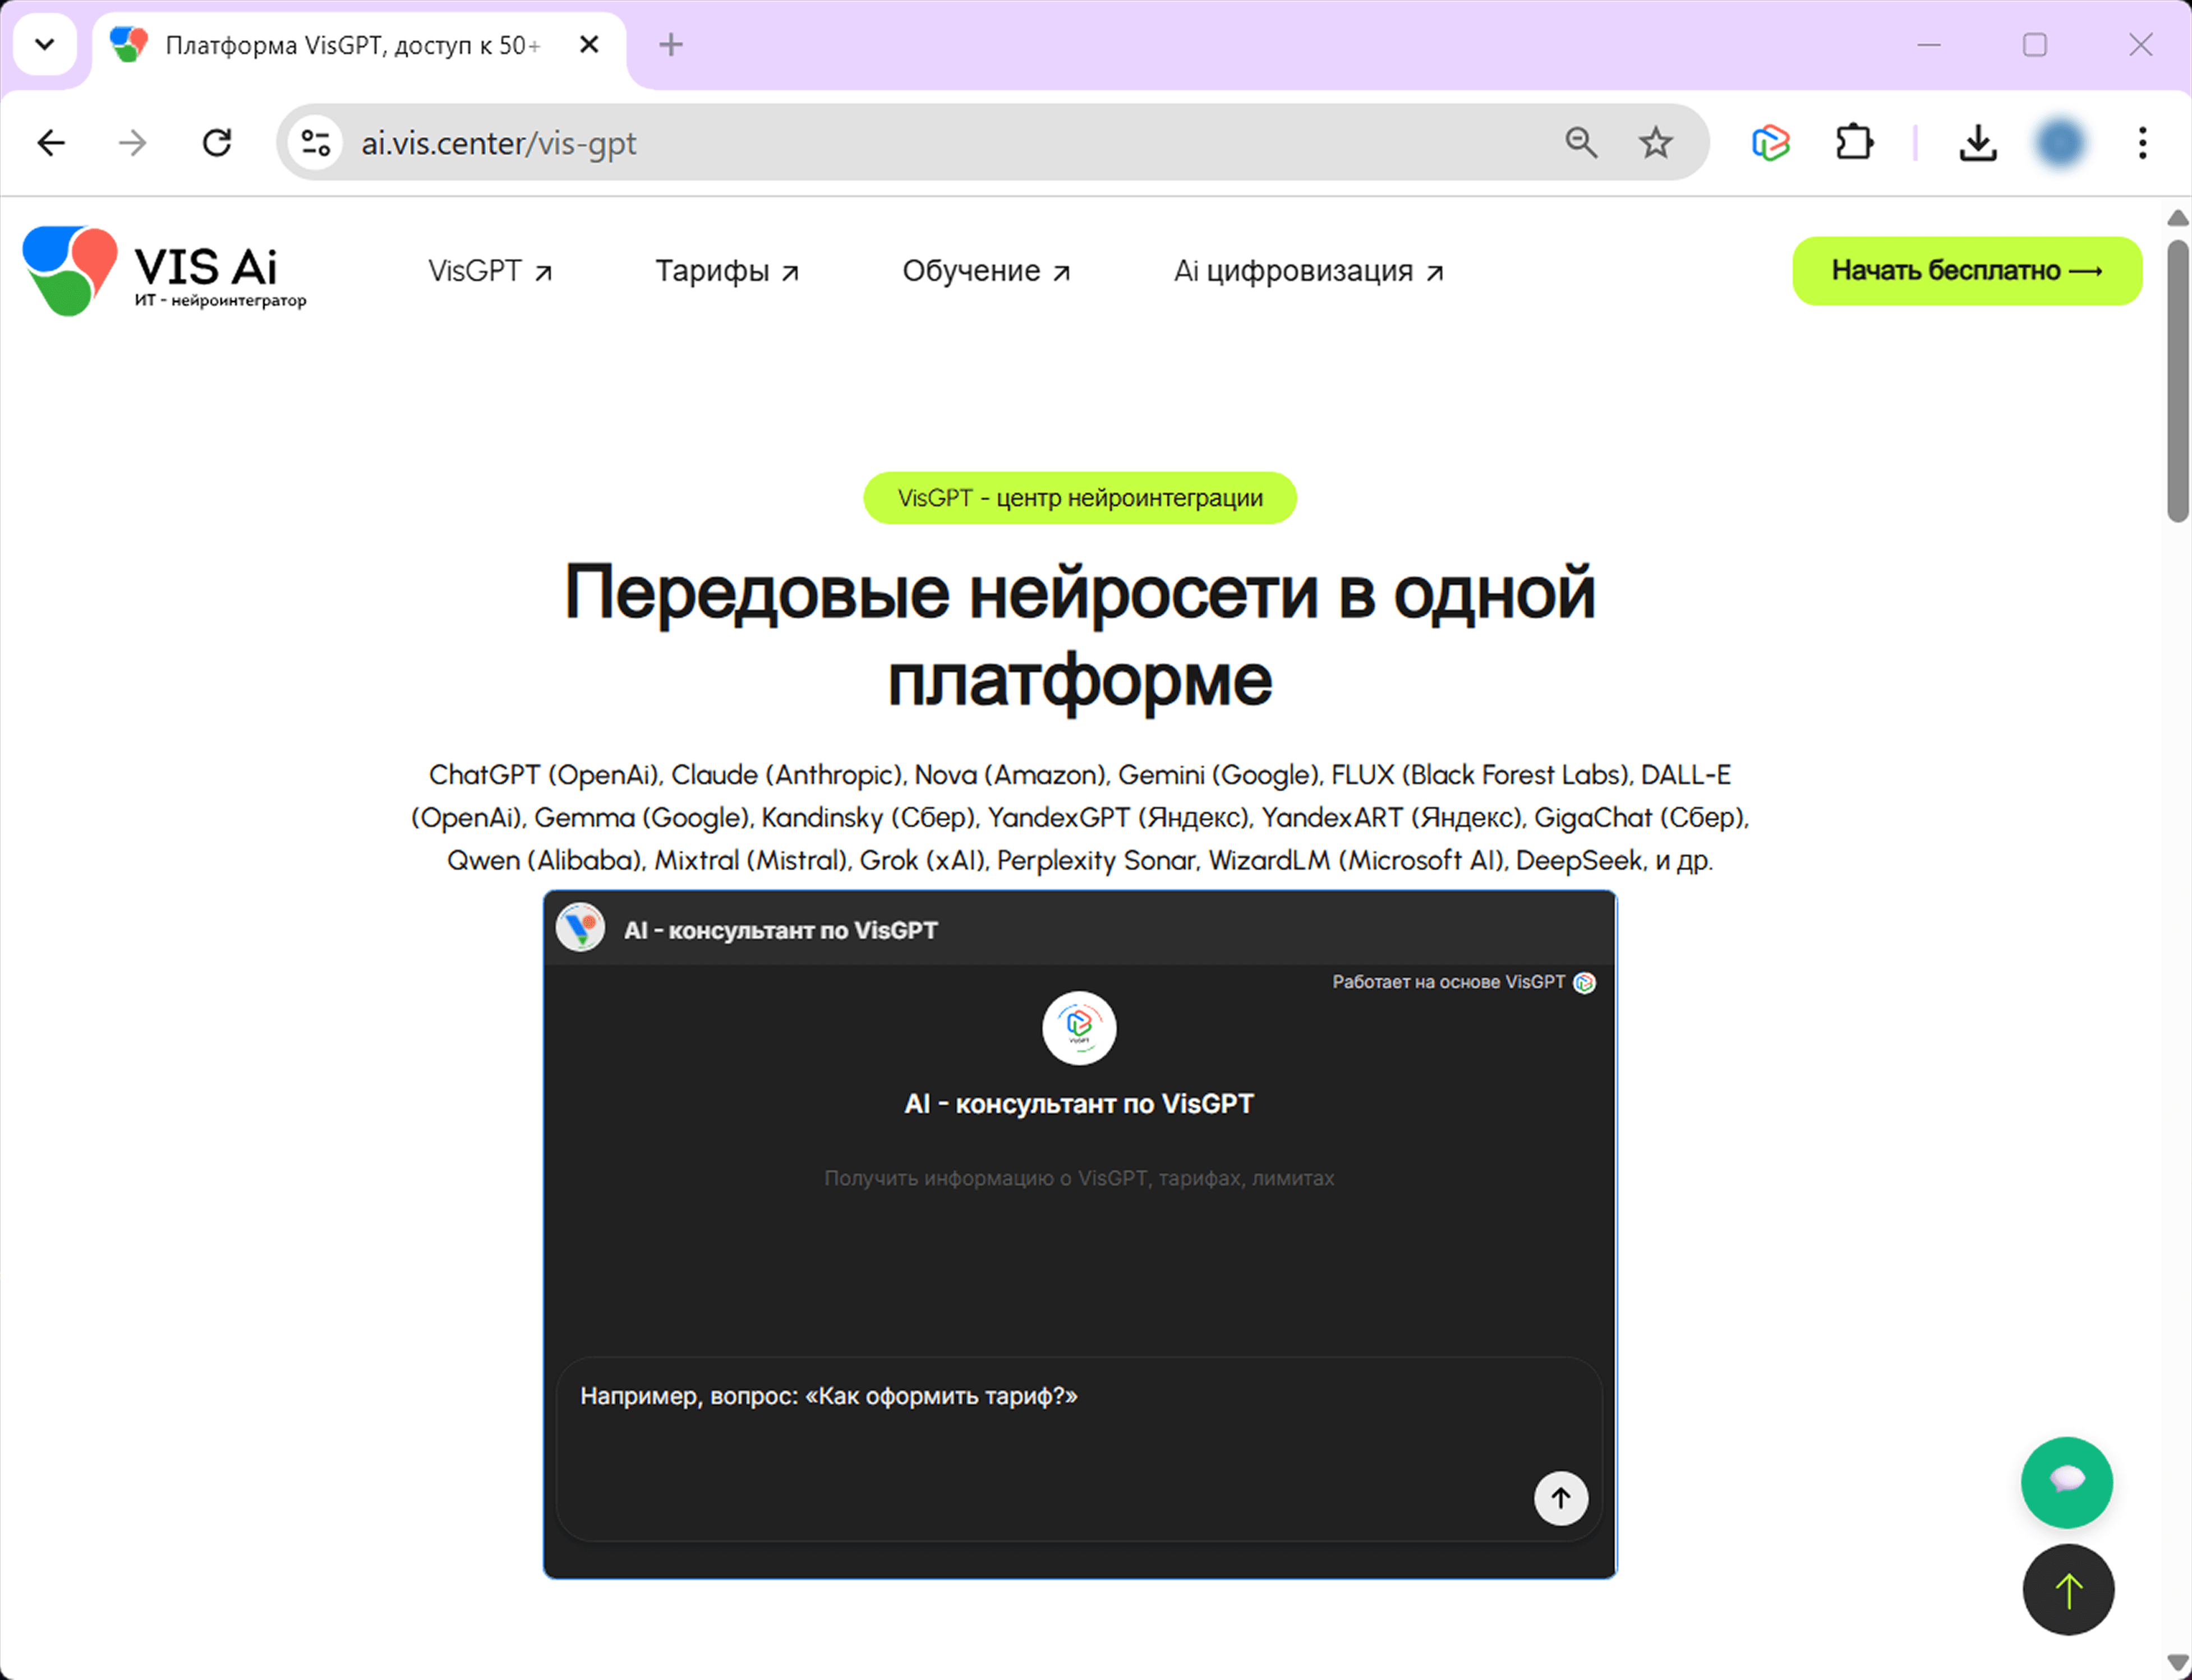Reload the page
The height and width of the screenshot is (1680, 2192).
pos(217,143)
